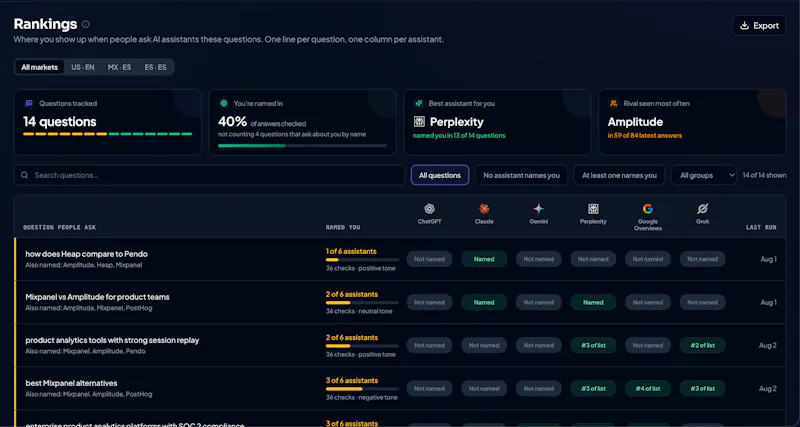800x427 pixels.
Task: Click the 40% green progress bar
Action: click(x=302, y=145)
